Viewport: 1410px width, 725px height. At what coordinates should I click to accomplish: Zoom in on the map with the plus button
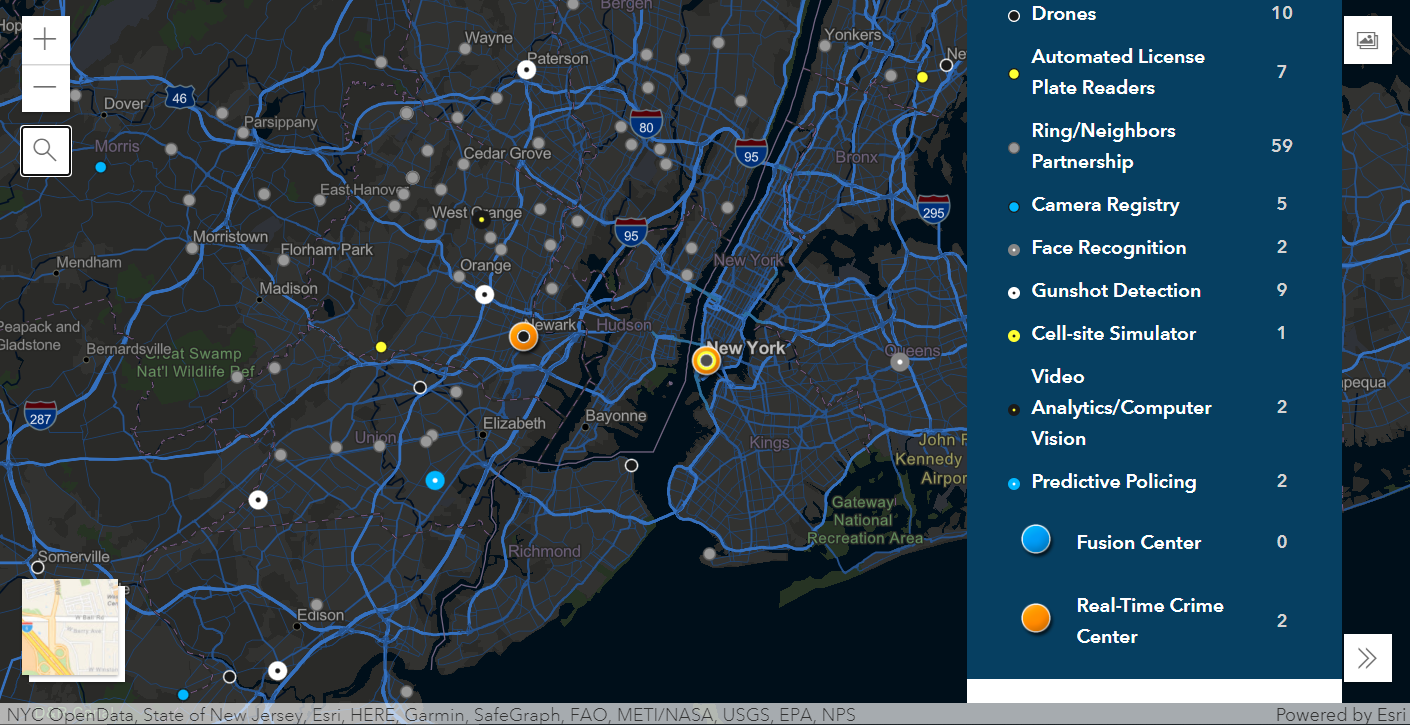pos(45,40)
